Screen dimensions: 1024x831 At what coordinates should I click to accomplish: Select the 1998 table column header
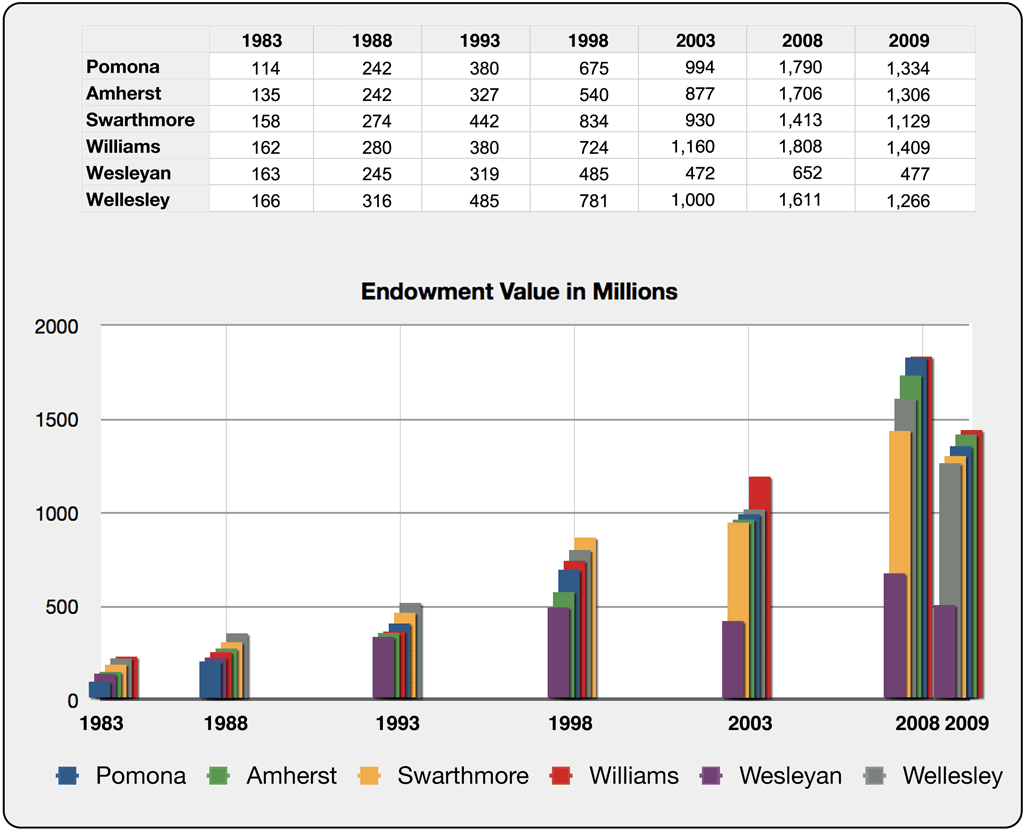(584, 40)
